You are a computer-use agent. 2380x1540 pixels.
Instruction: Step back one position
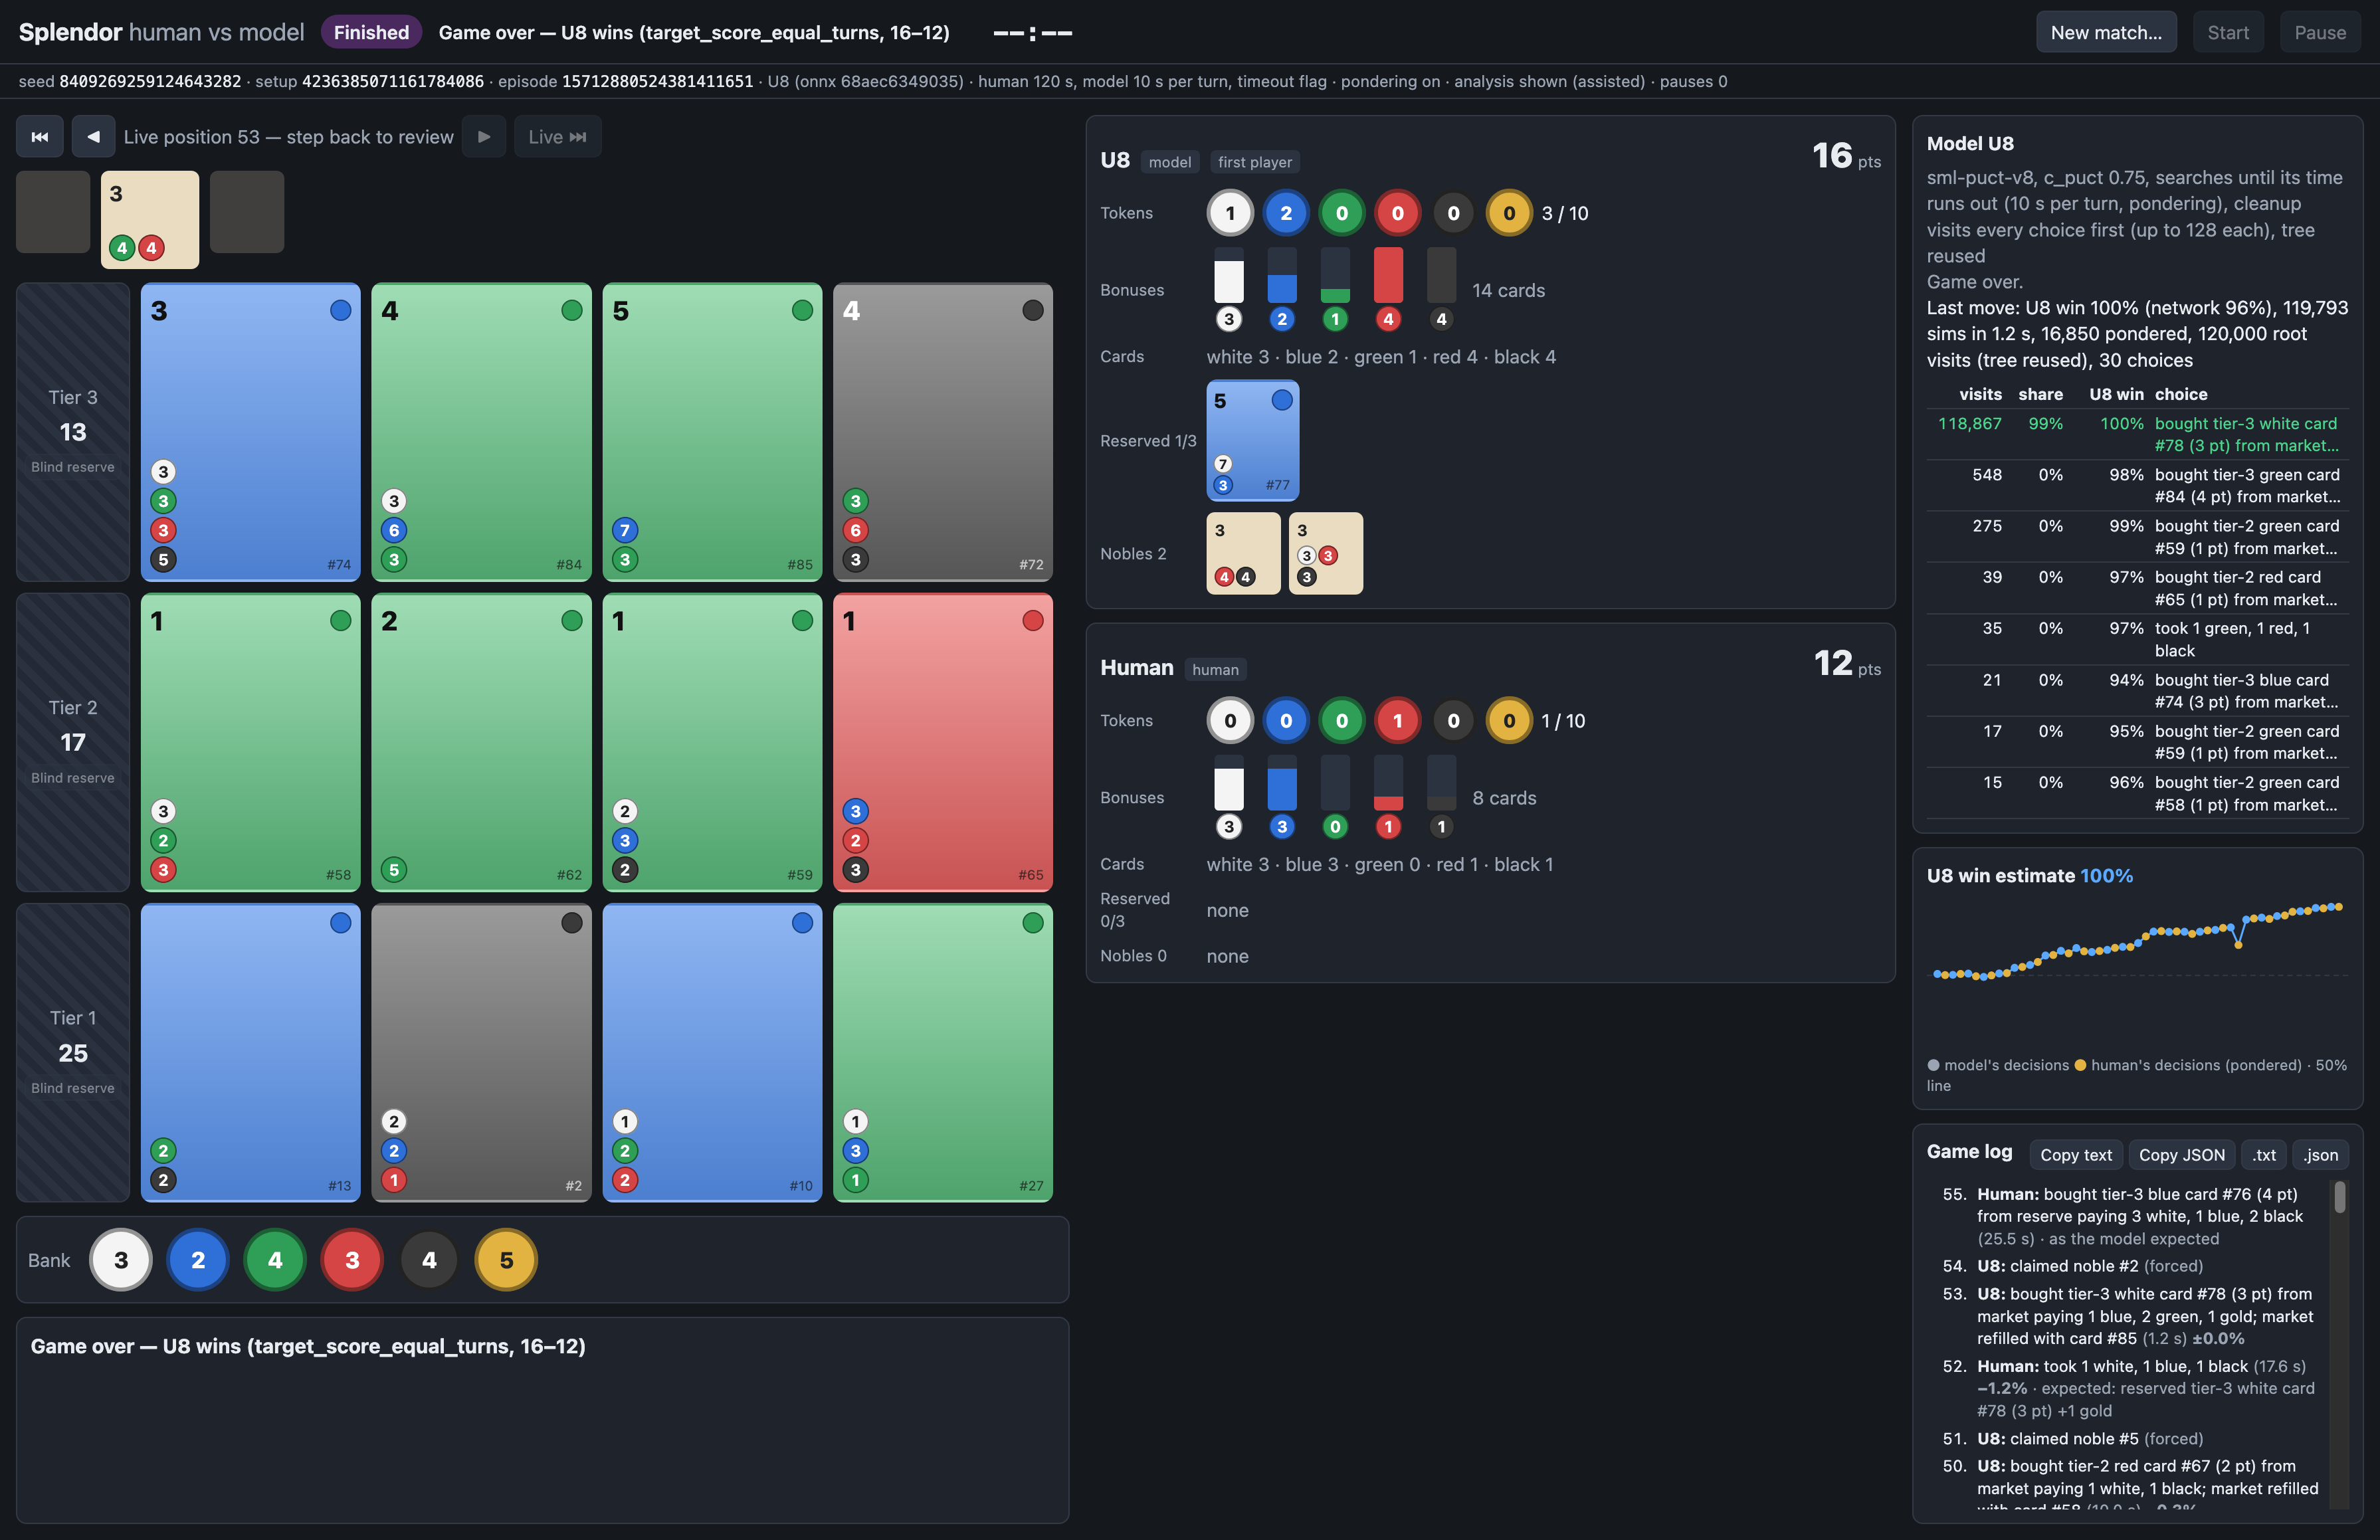pyautogui.click(x=93, y=137)
